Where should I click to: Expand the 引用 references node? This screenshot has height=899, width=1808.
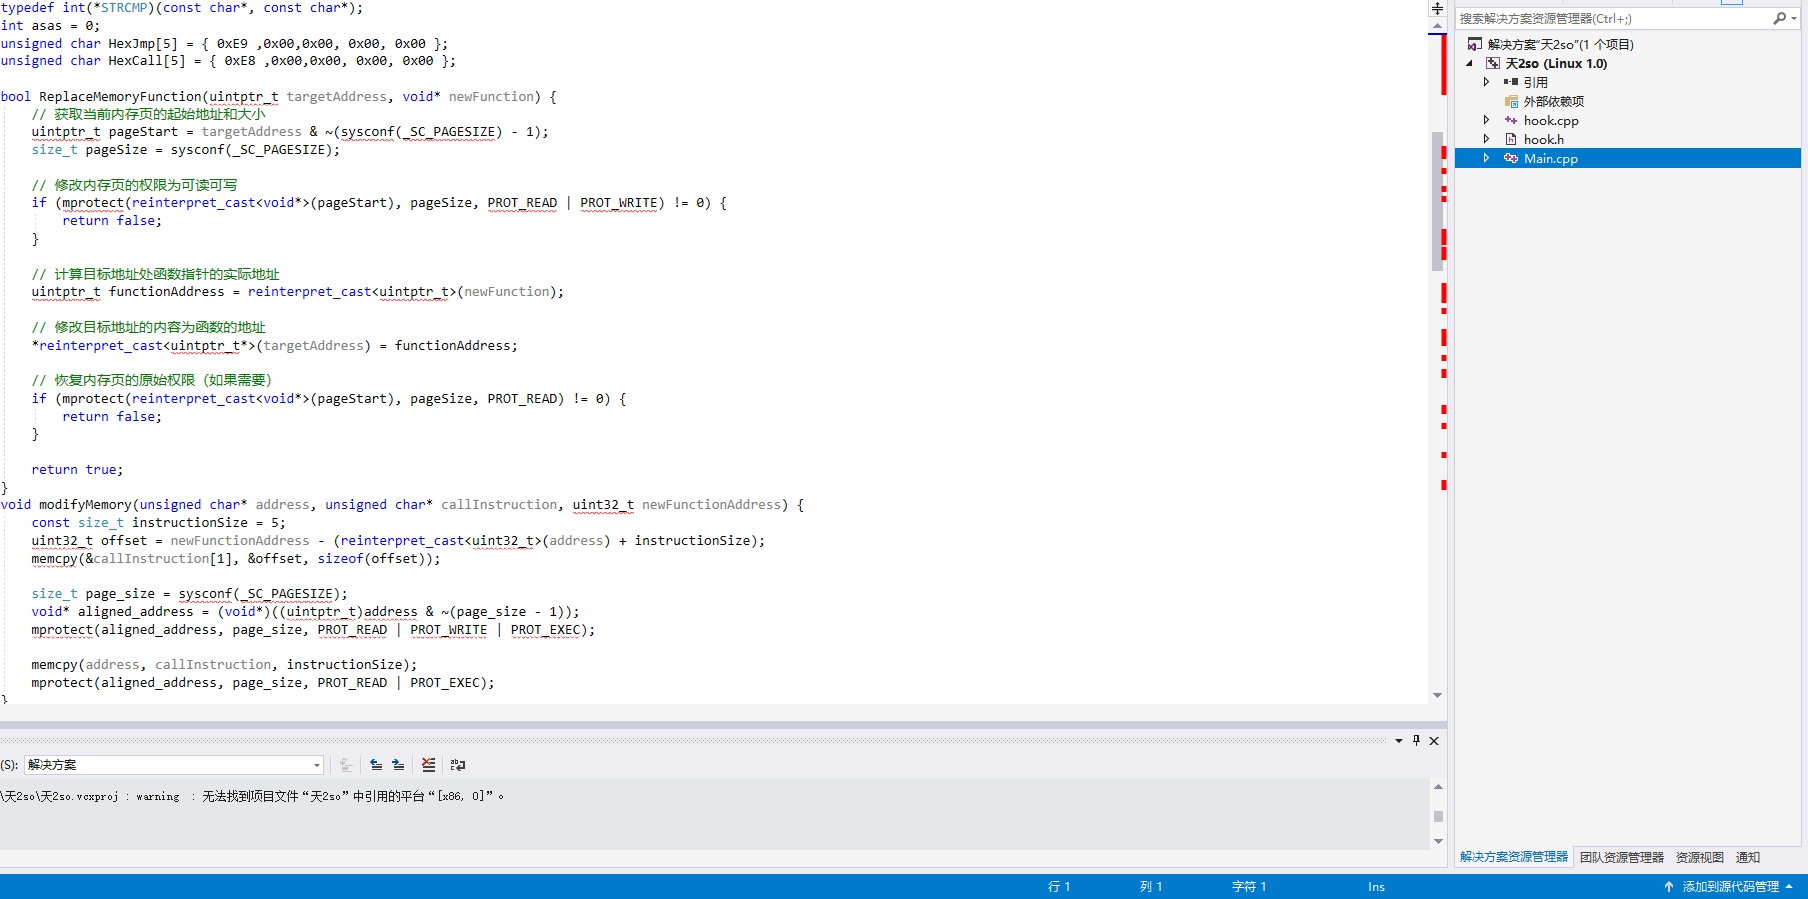pyautogui.click(x=1486, y=82)
